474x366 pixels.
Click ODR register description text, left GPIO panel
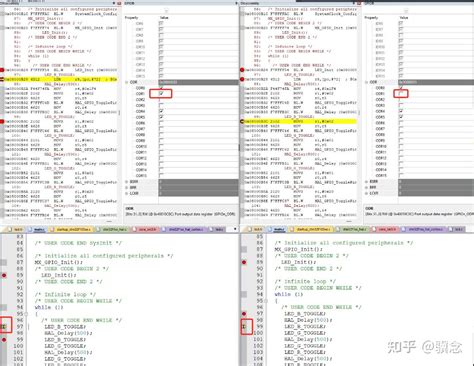pos(180,214)
